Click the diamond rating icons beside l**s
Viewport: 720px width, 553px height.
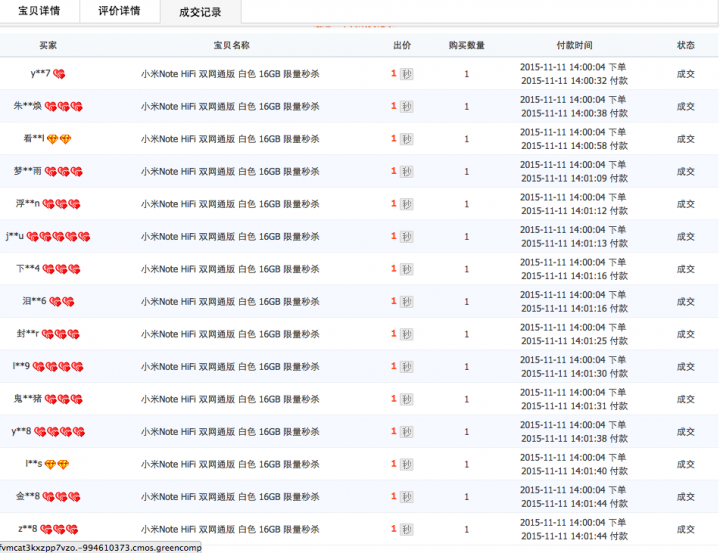point(57,465)
